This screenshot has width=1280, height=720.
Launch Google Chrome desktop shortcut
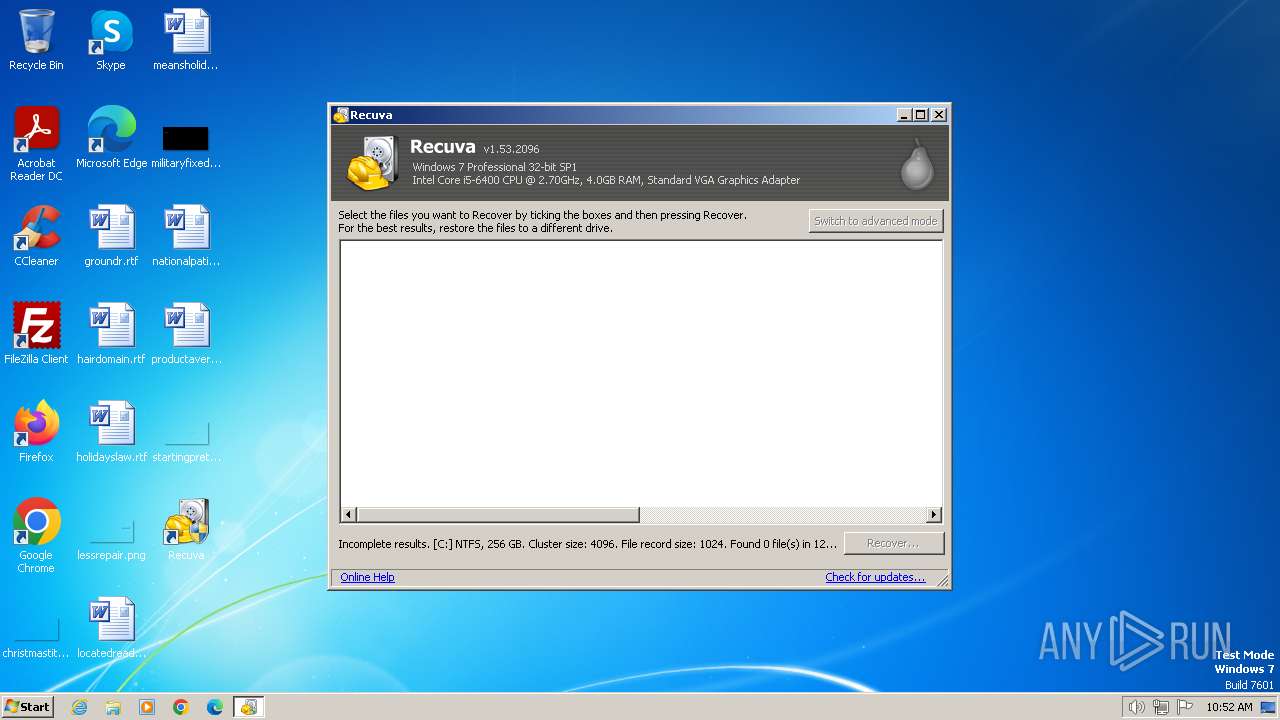(36, 536)
